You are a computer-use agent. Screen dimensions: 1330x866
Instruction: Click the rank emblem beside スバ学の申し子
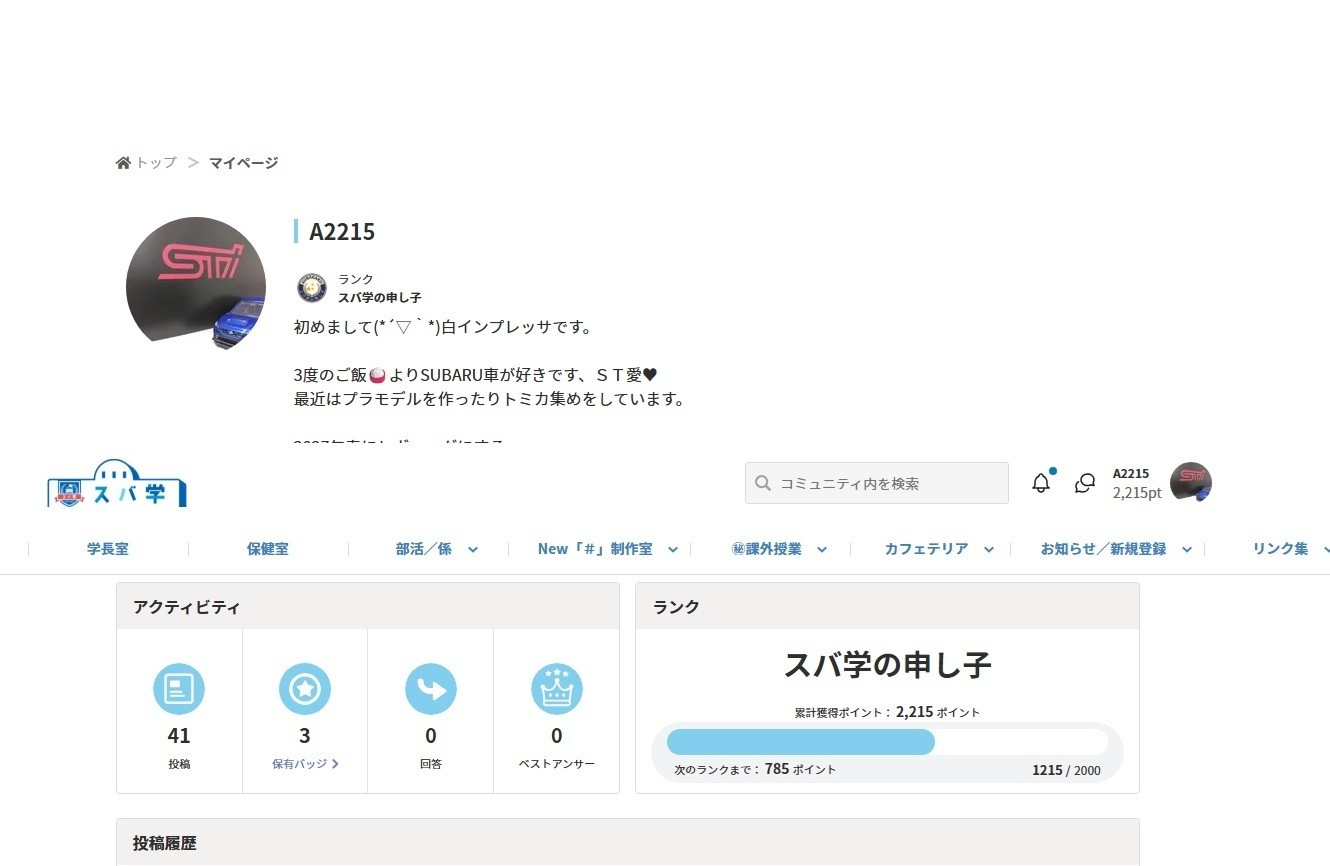click(312, 288)
